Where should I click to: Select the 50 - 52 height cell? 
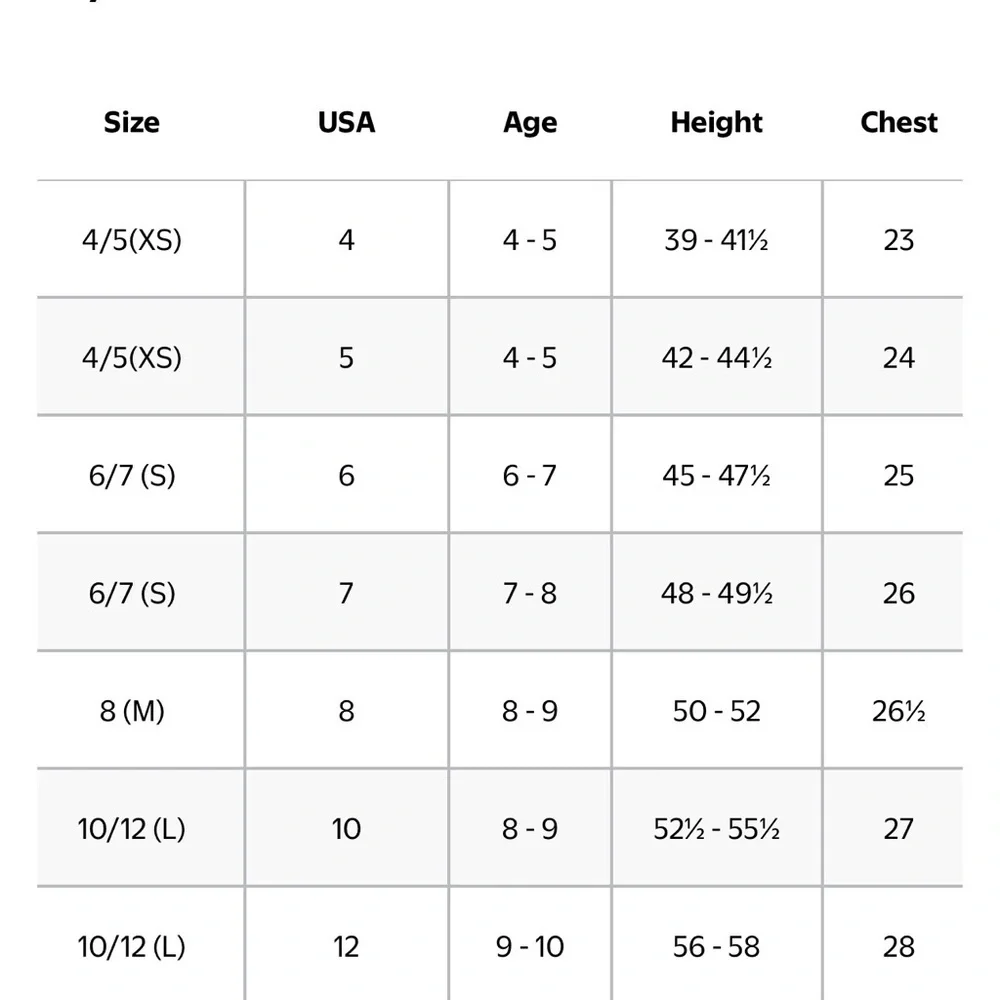[716, 710]
